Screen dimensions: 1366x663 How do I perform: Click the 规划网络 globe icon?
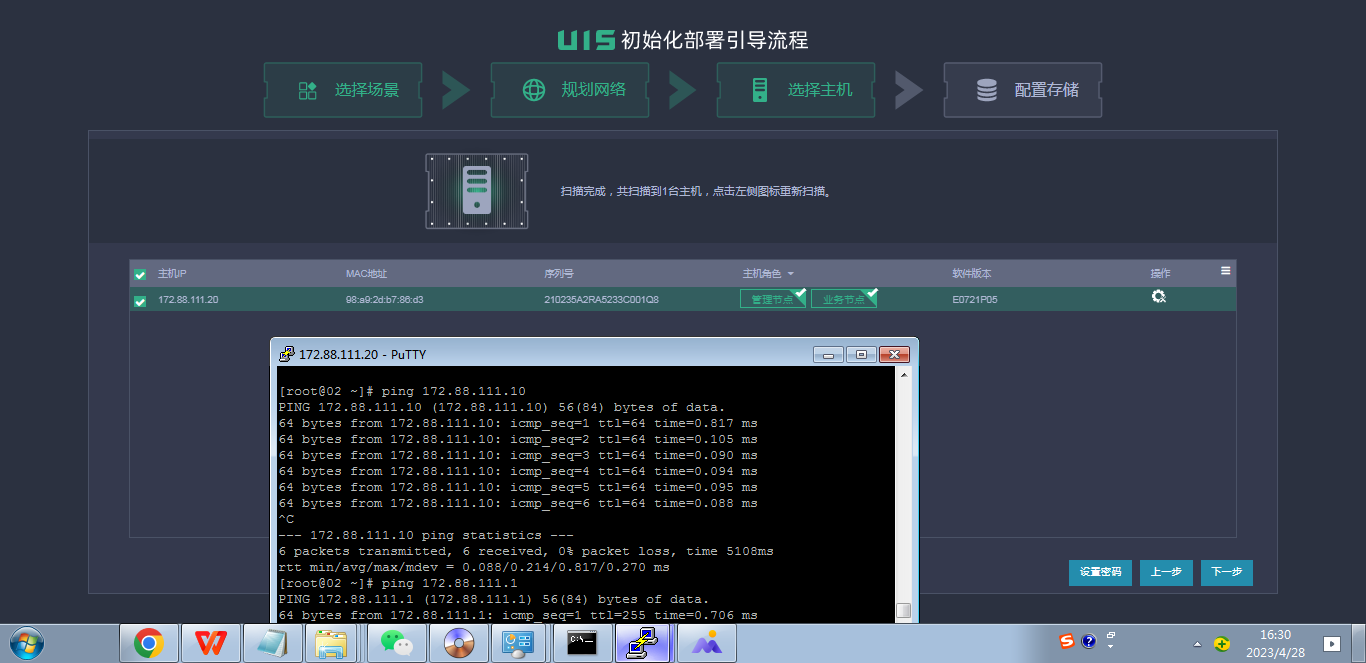(534, 90)
